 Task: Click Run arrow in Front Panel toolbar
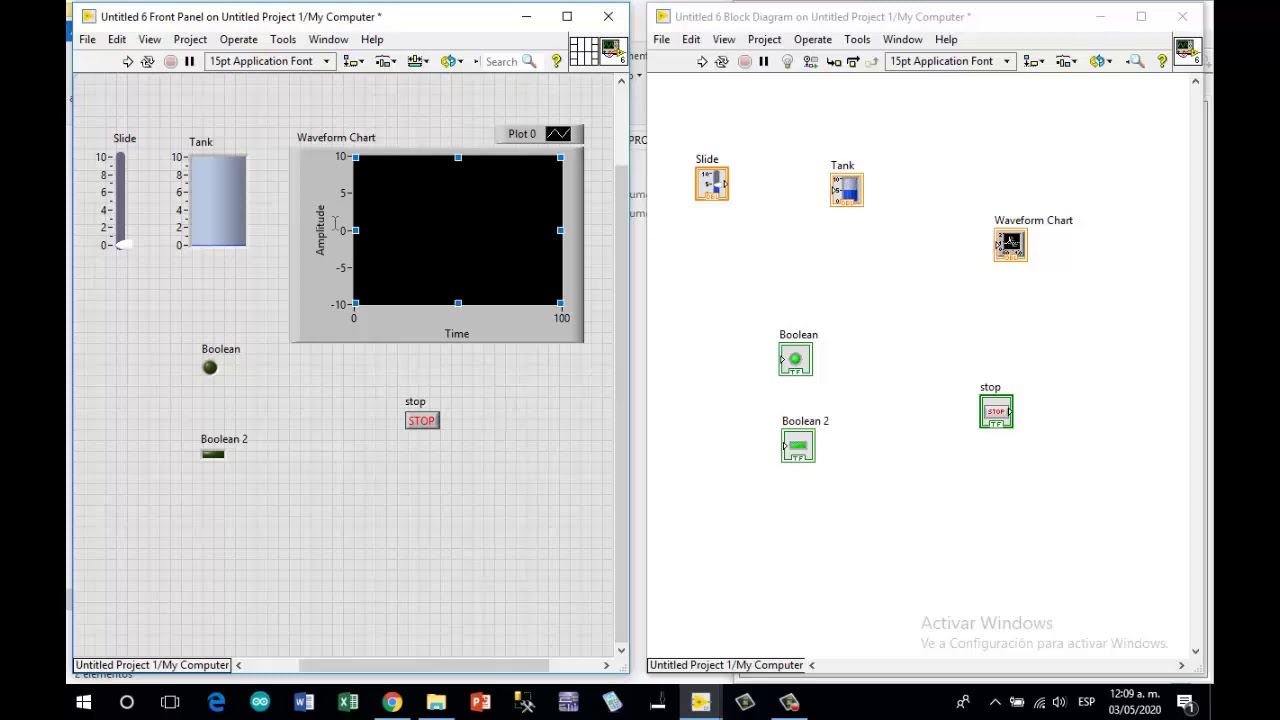(127, 62)
